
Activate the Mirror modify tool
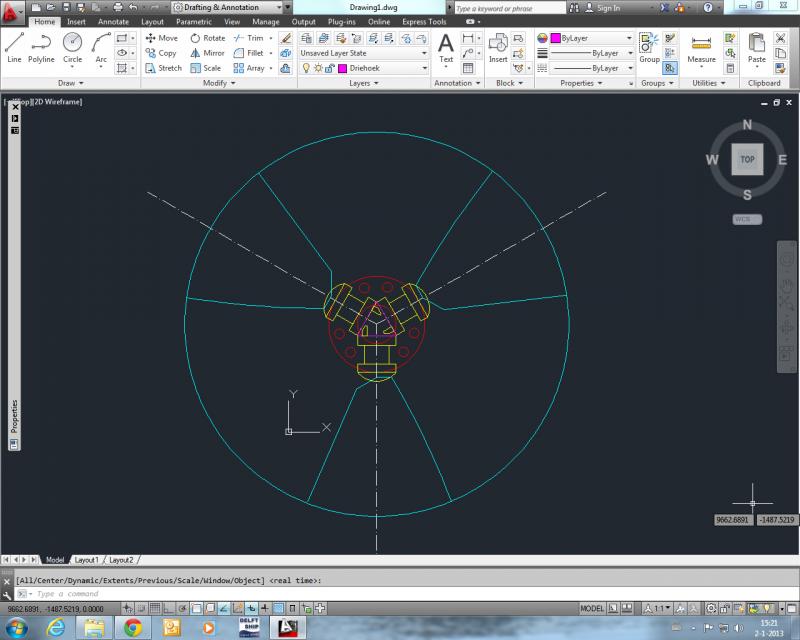207,53
